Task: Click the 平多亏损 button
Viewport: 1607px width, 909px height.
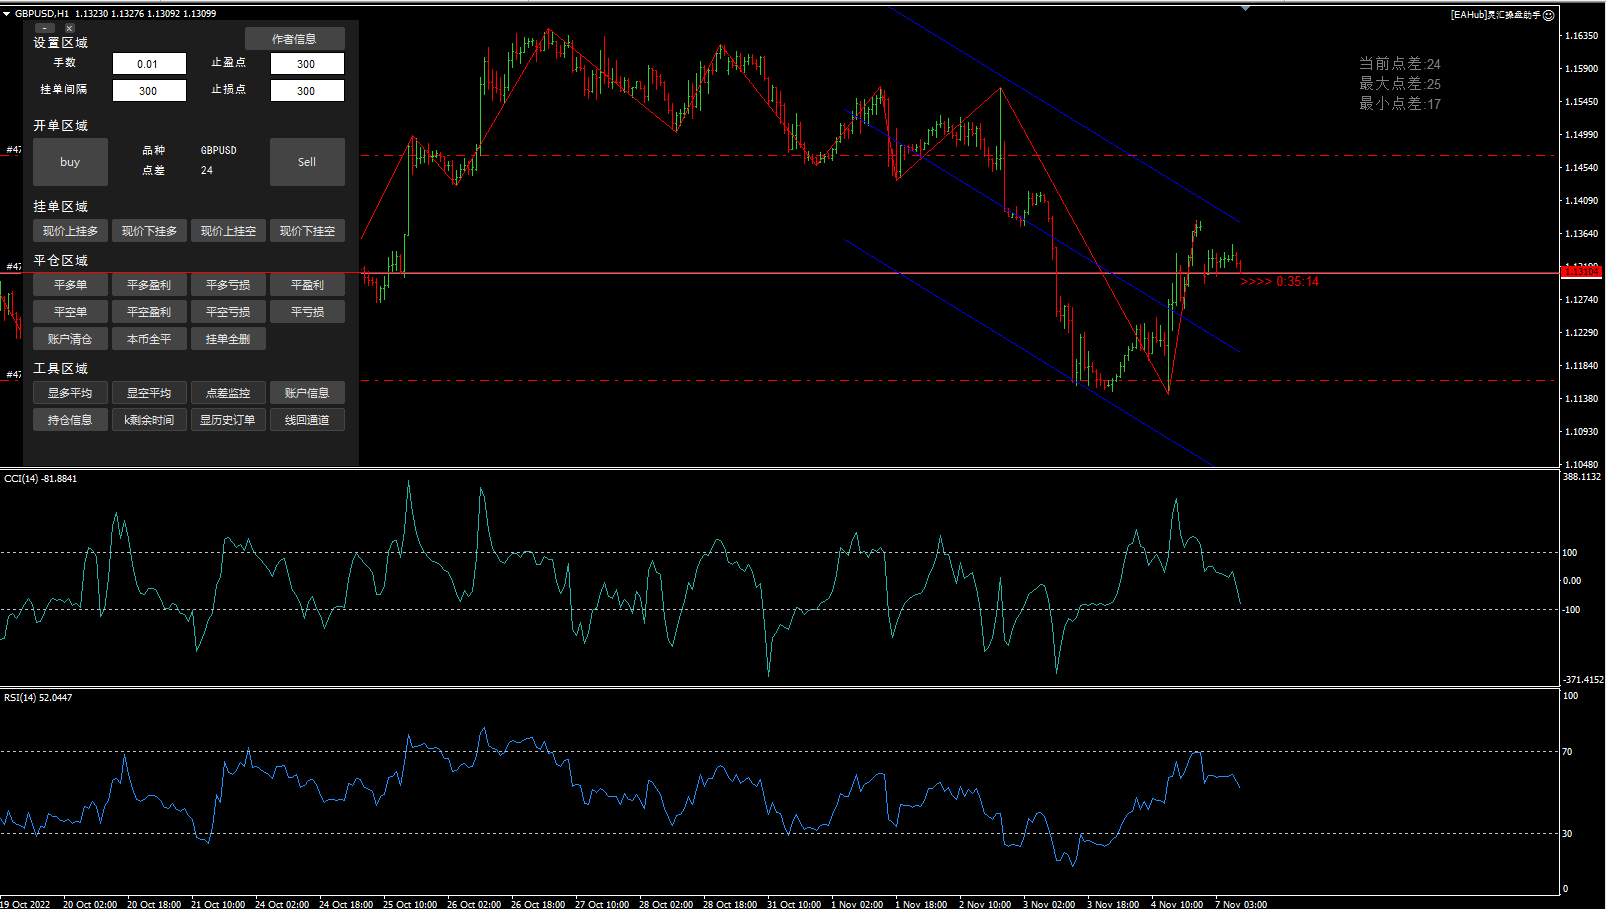Action: 228,285
